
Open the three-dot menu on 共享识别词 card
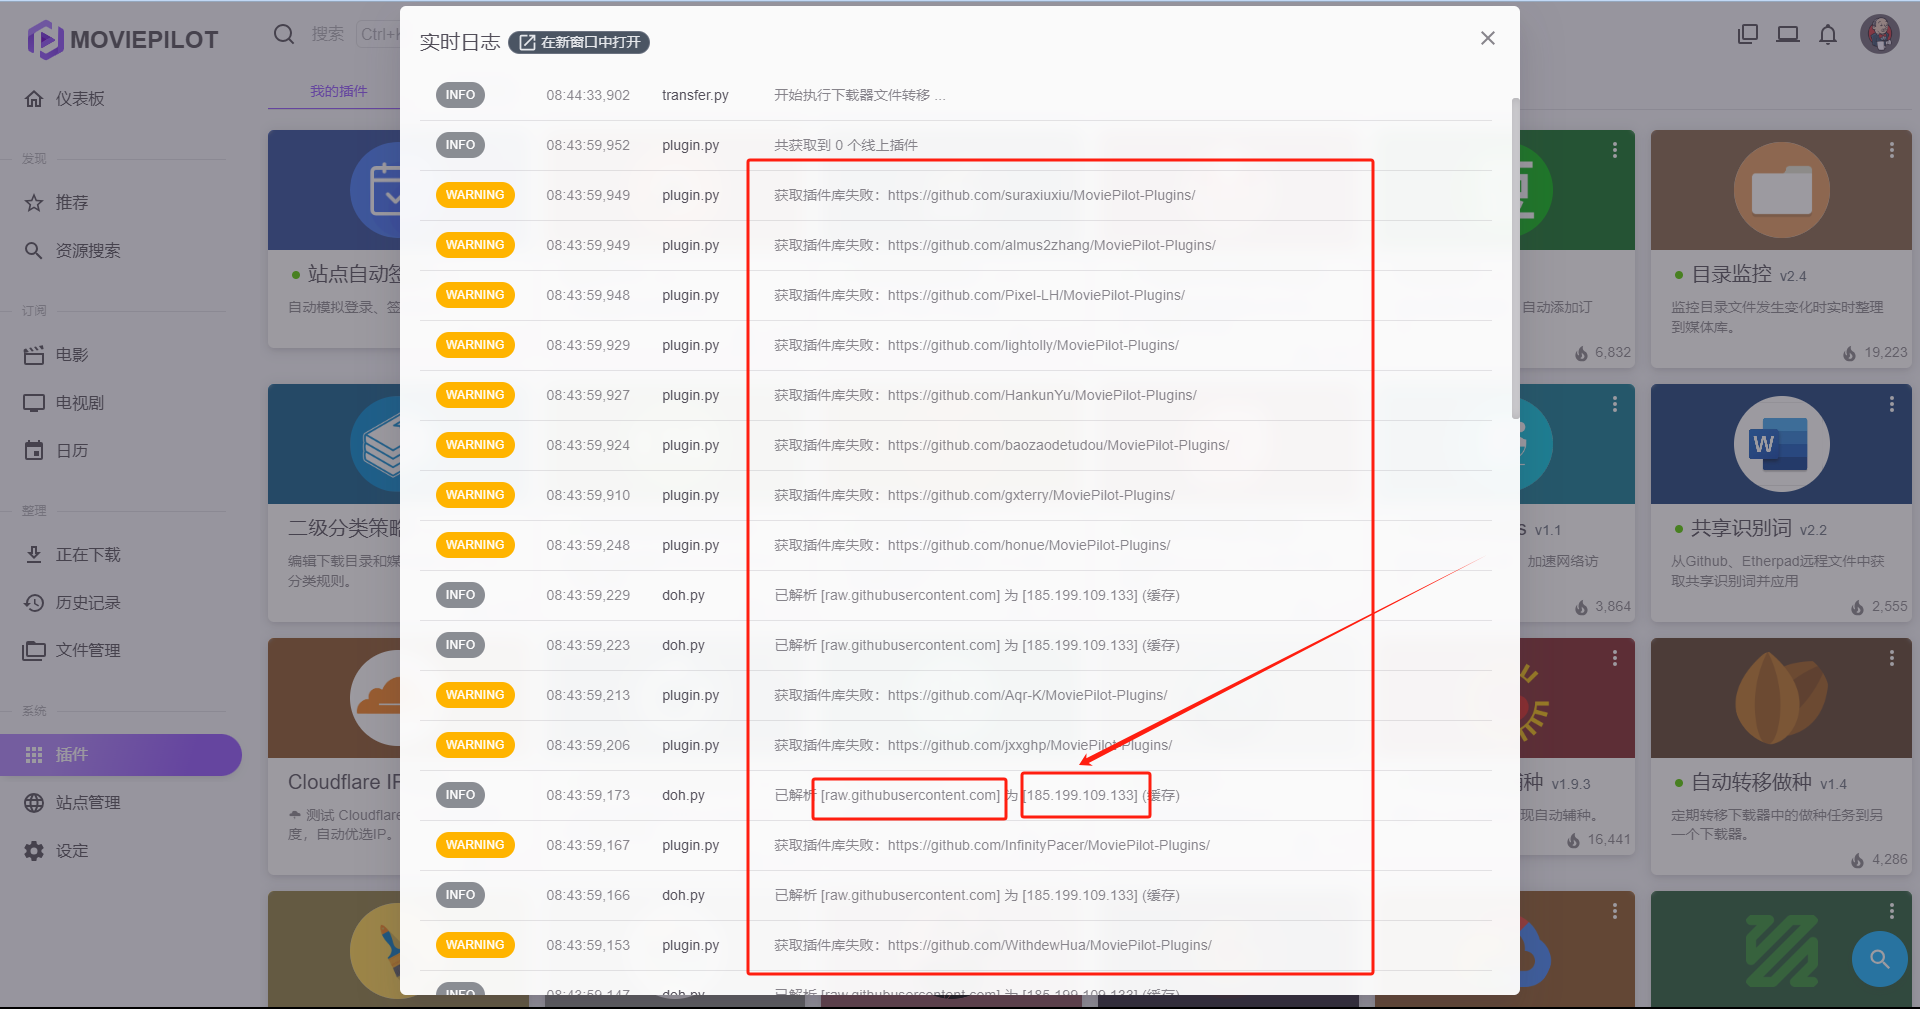coord(1891,404)
